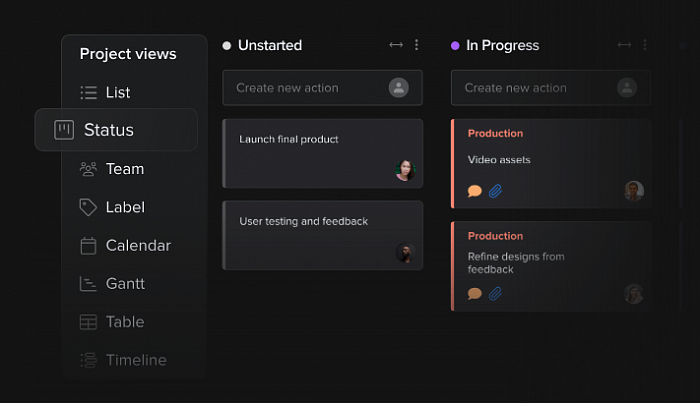Switch to the Calendar view
The width and height of the screenshot is (700, 403).
pyautogui.click(x=125, y=246)
